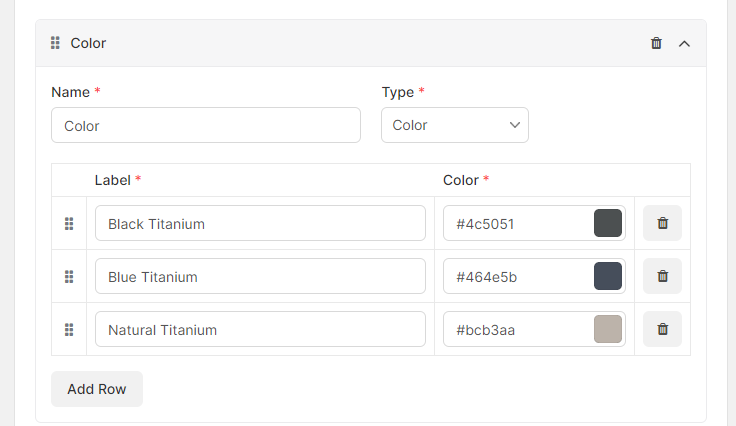Open the Natural Titanium color swatch
Viewport: 736px width, 426px height.
click(608, 329)
